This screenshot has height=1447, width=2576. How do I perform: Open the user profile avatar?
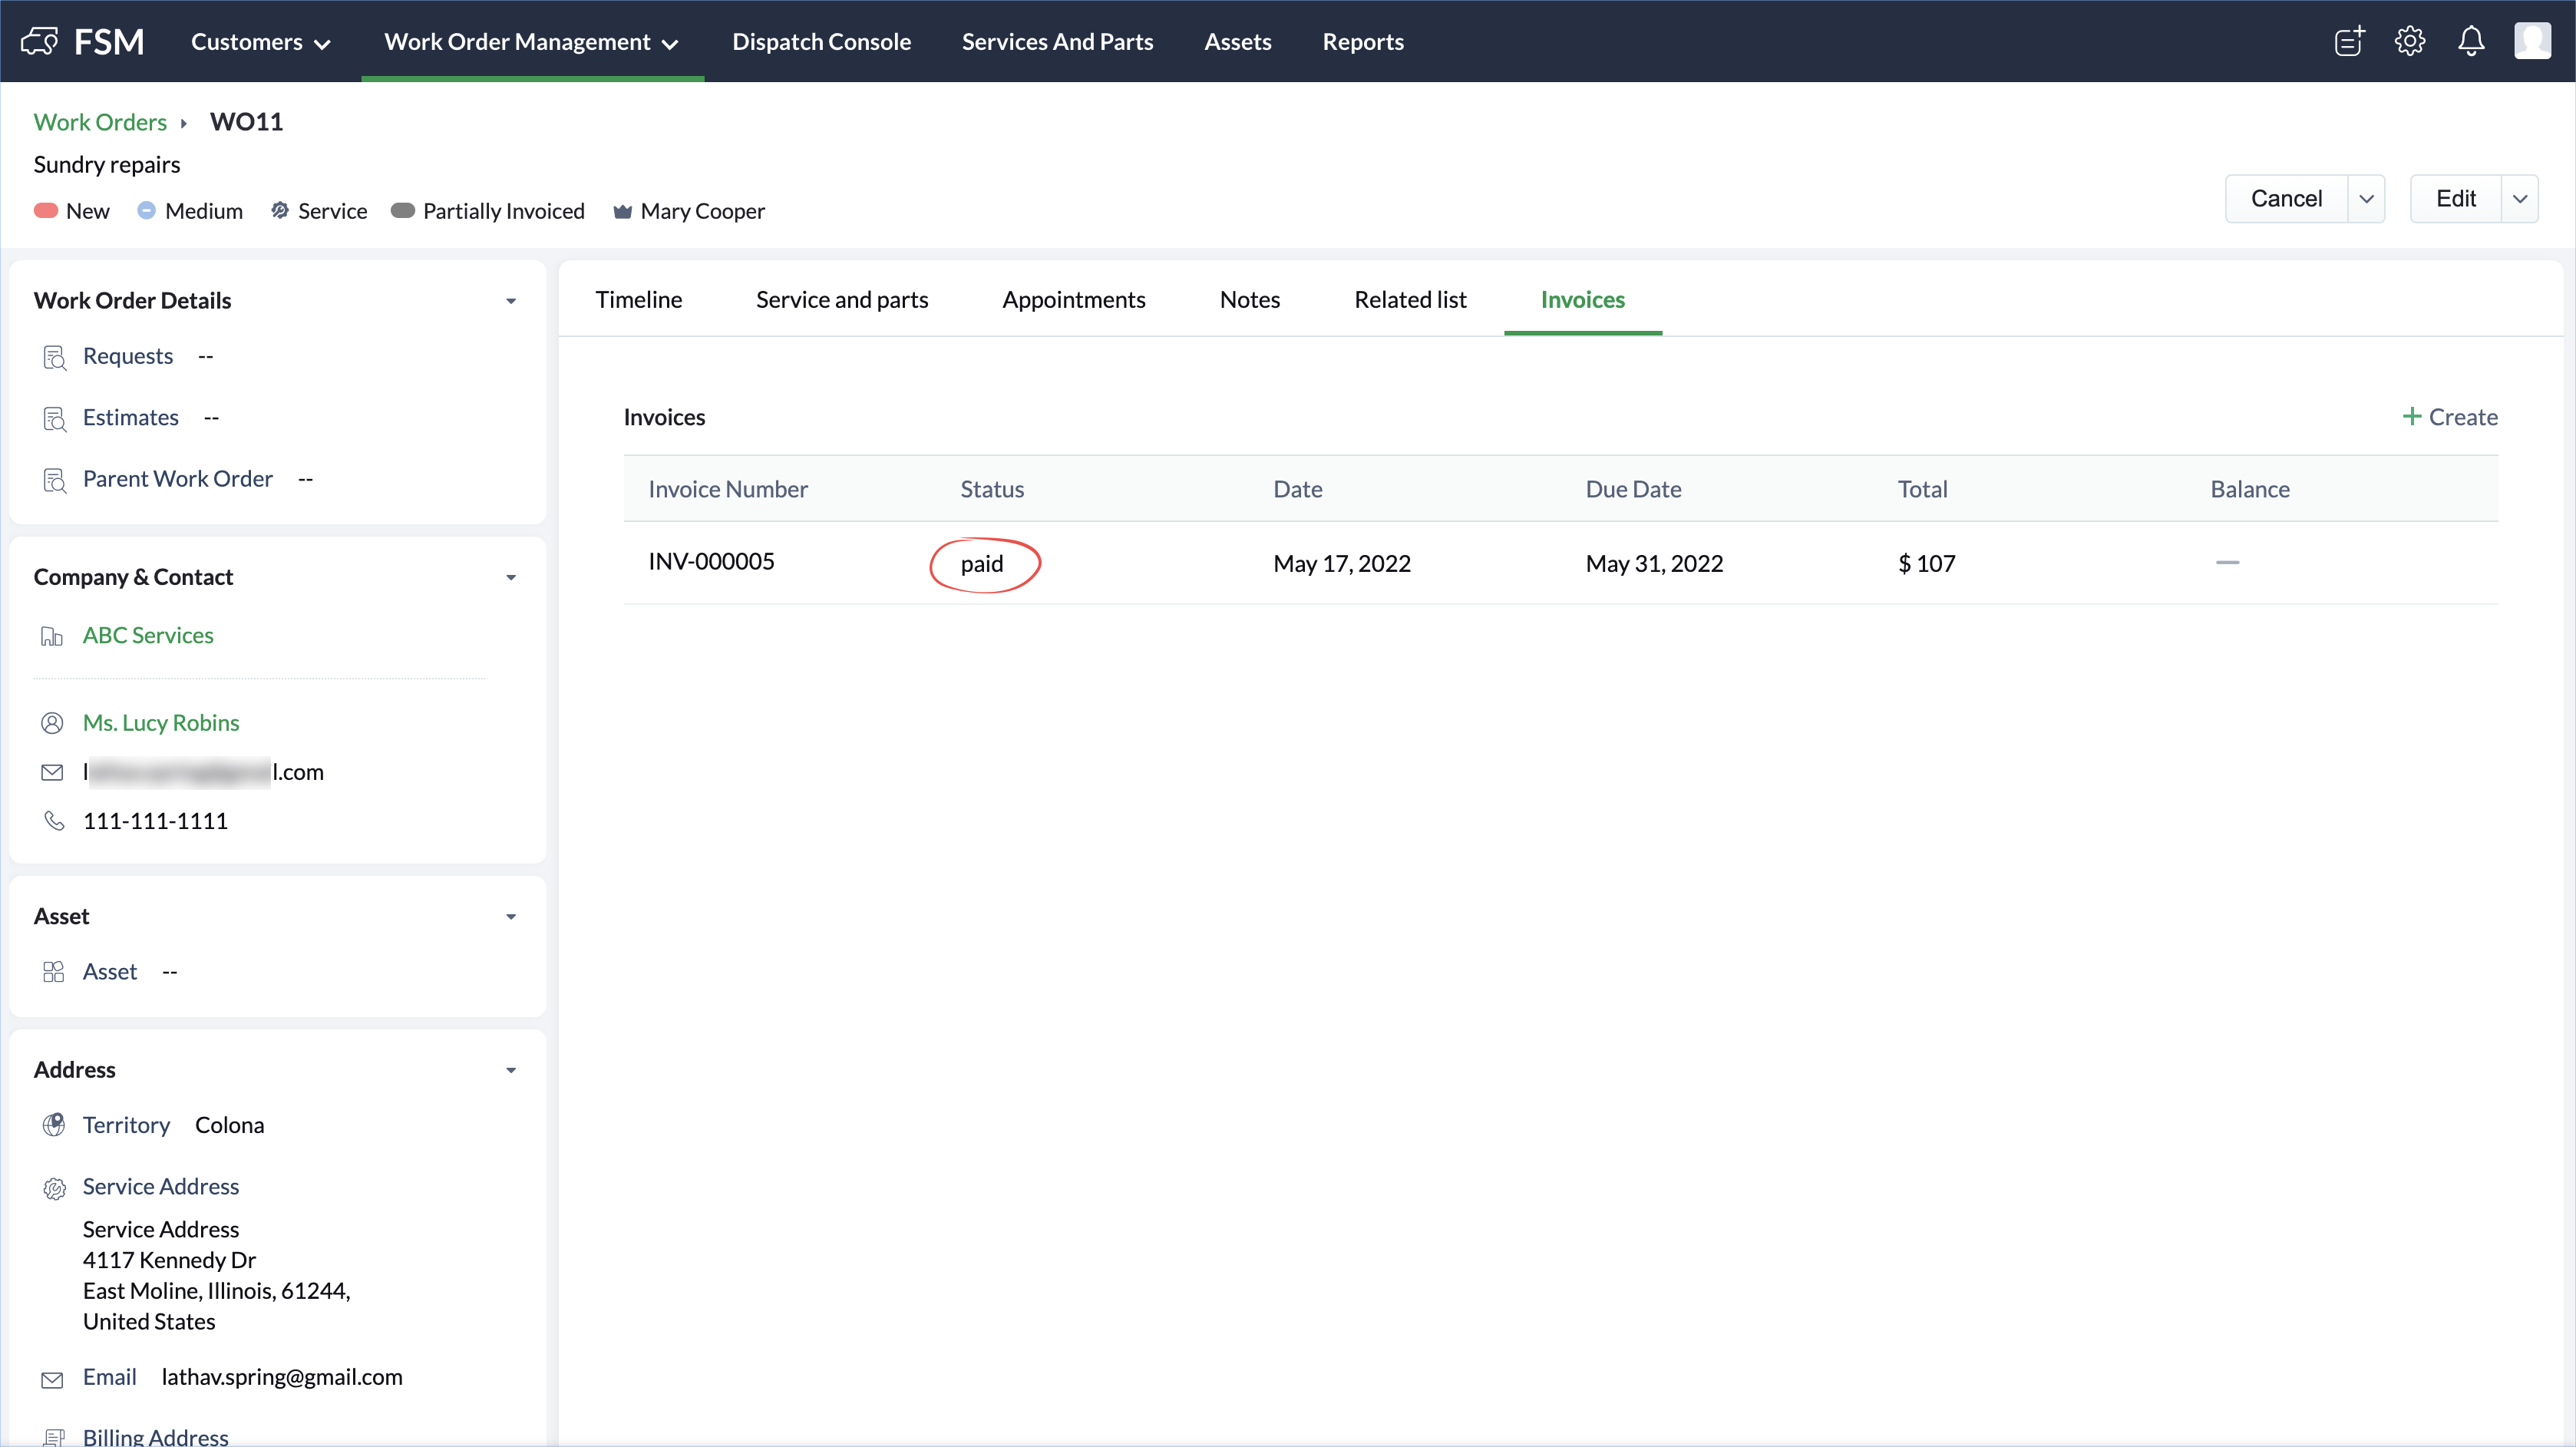pos(2532,41)
